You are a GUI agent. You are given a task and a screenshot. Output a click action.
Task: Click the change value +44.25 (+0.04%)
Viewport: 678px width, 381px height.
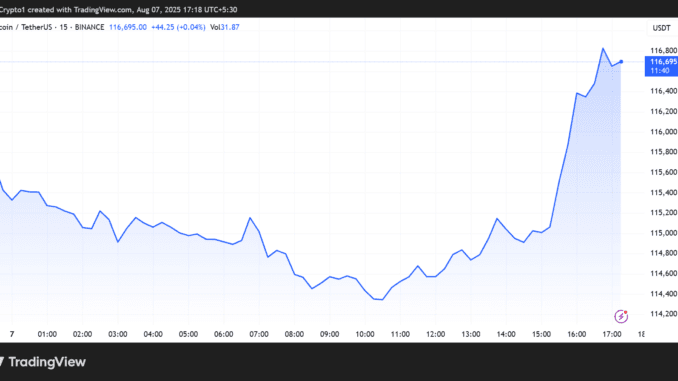pos(178,27)
